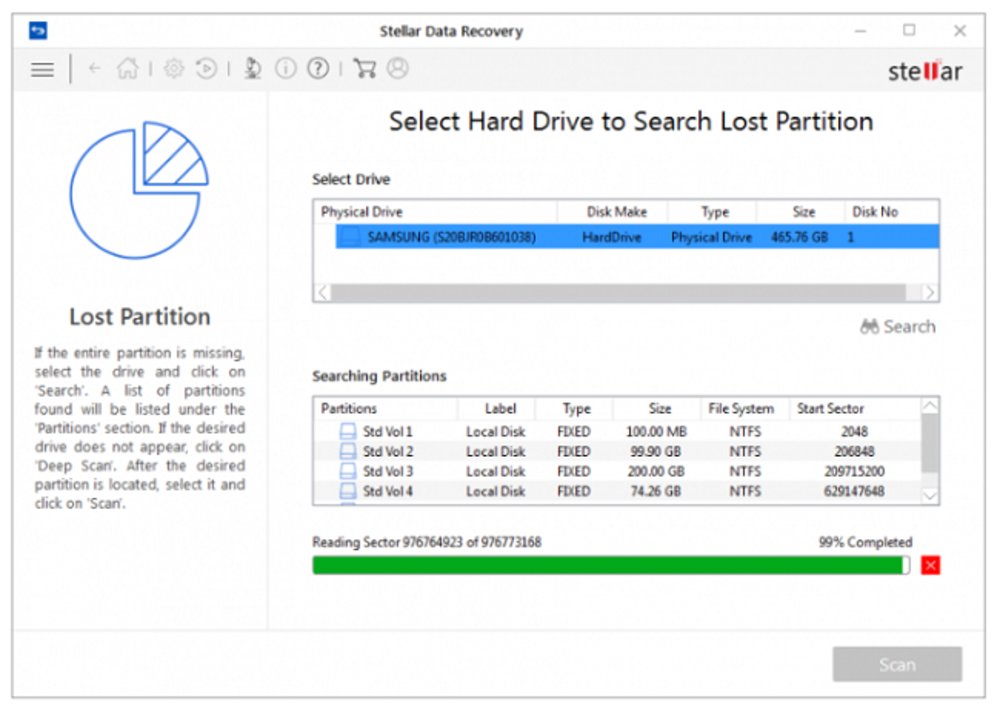The width and height of the screenshot is (1000, 707).
Task: Click the File System column header
Action: [745, 408]
